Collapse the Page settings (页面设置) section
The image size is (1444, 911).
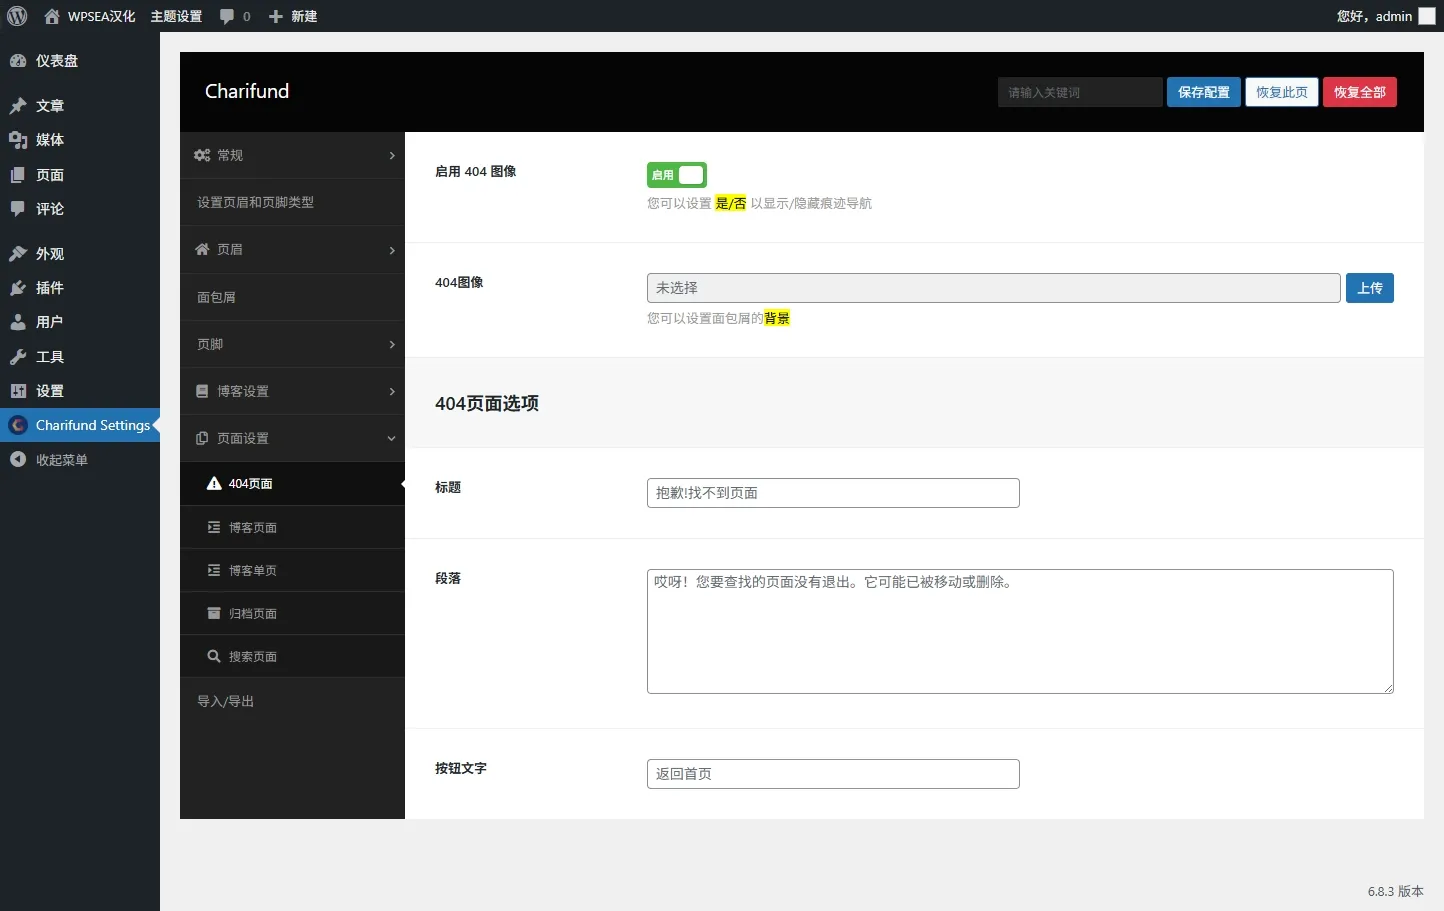click(x=292, y=438)
